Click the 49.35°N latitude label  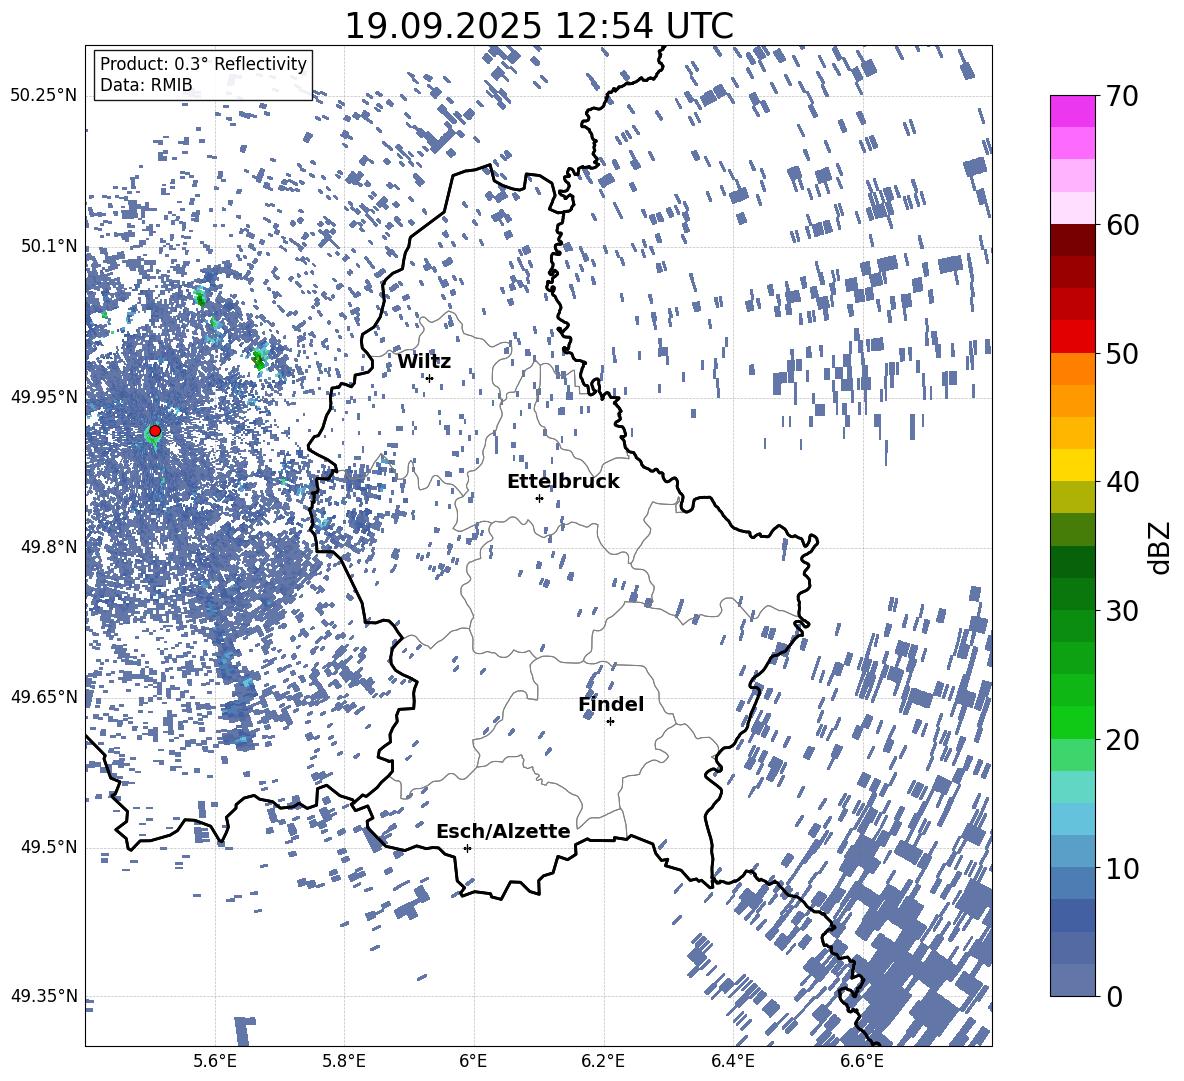(44, 996)
